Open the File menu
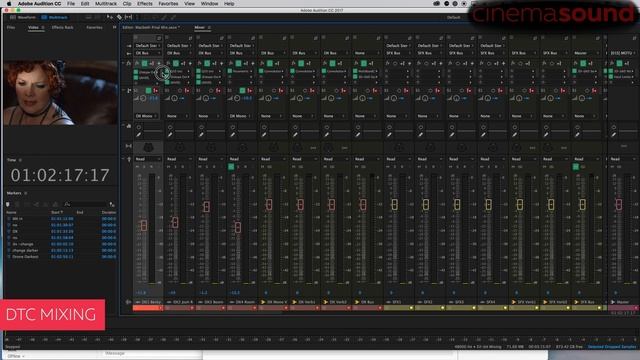 71,4
